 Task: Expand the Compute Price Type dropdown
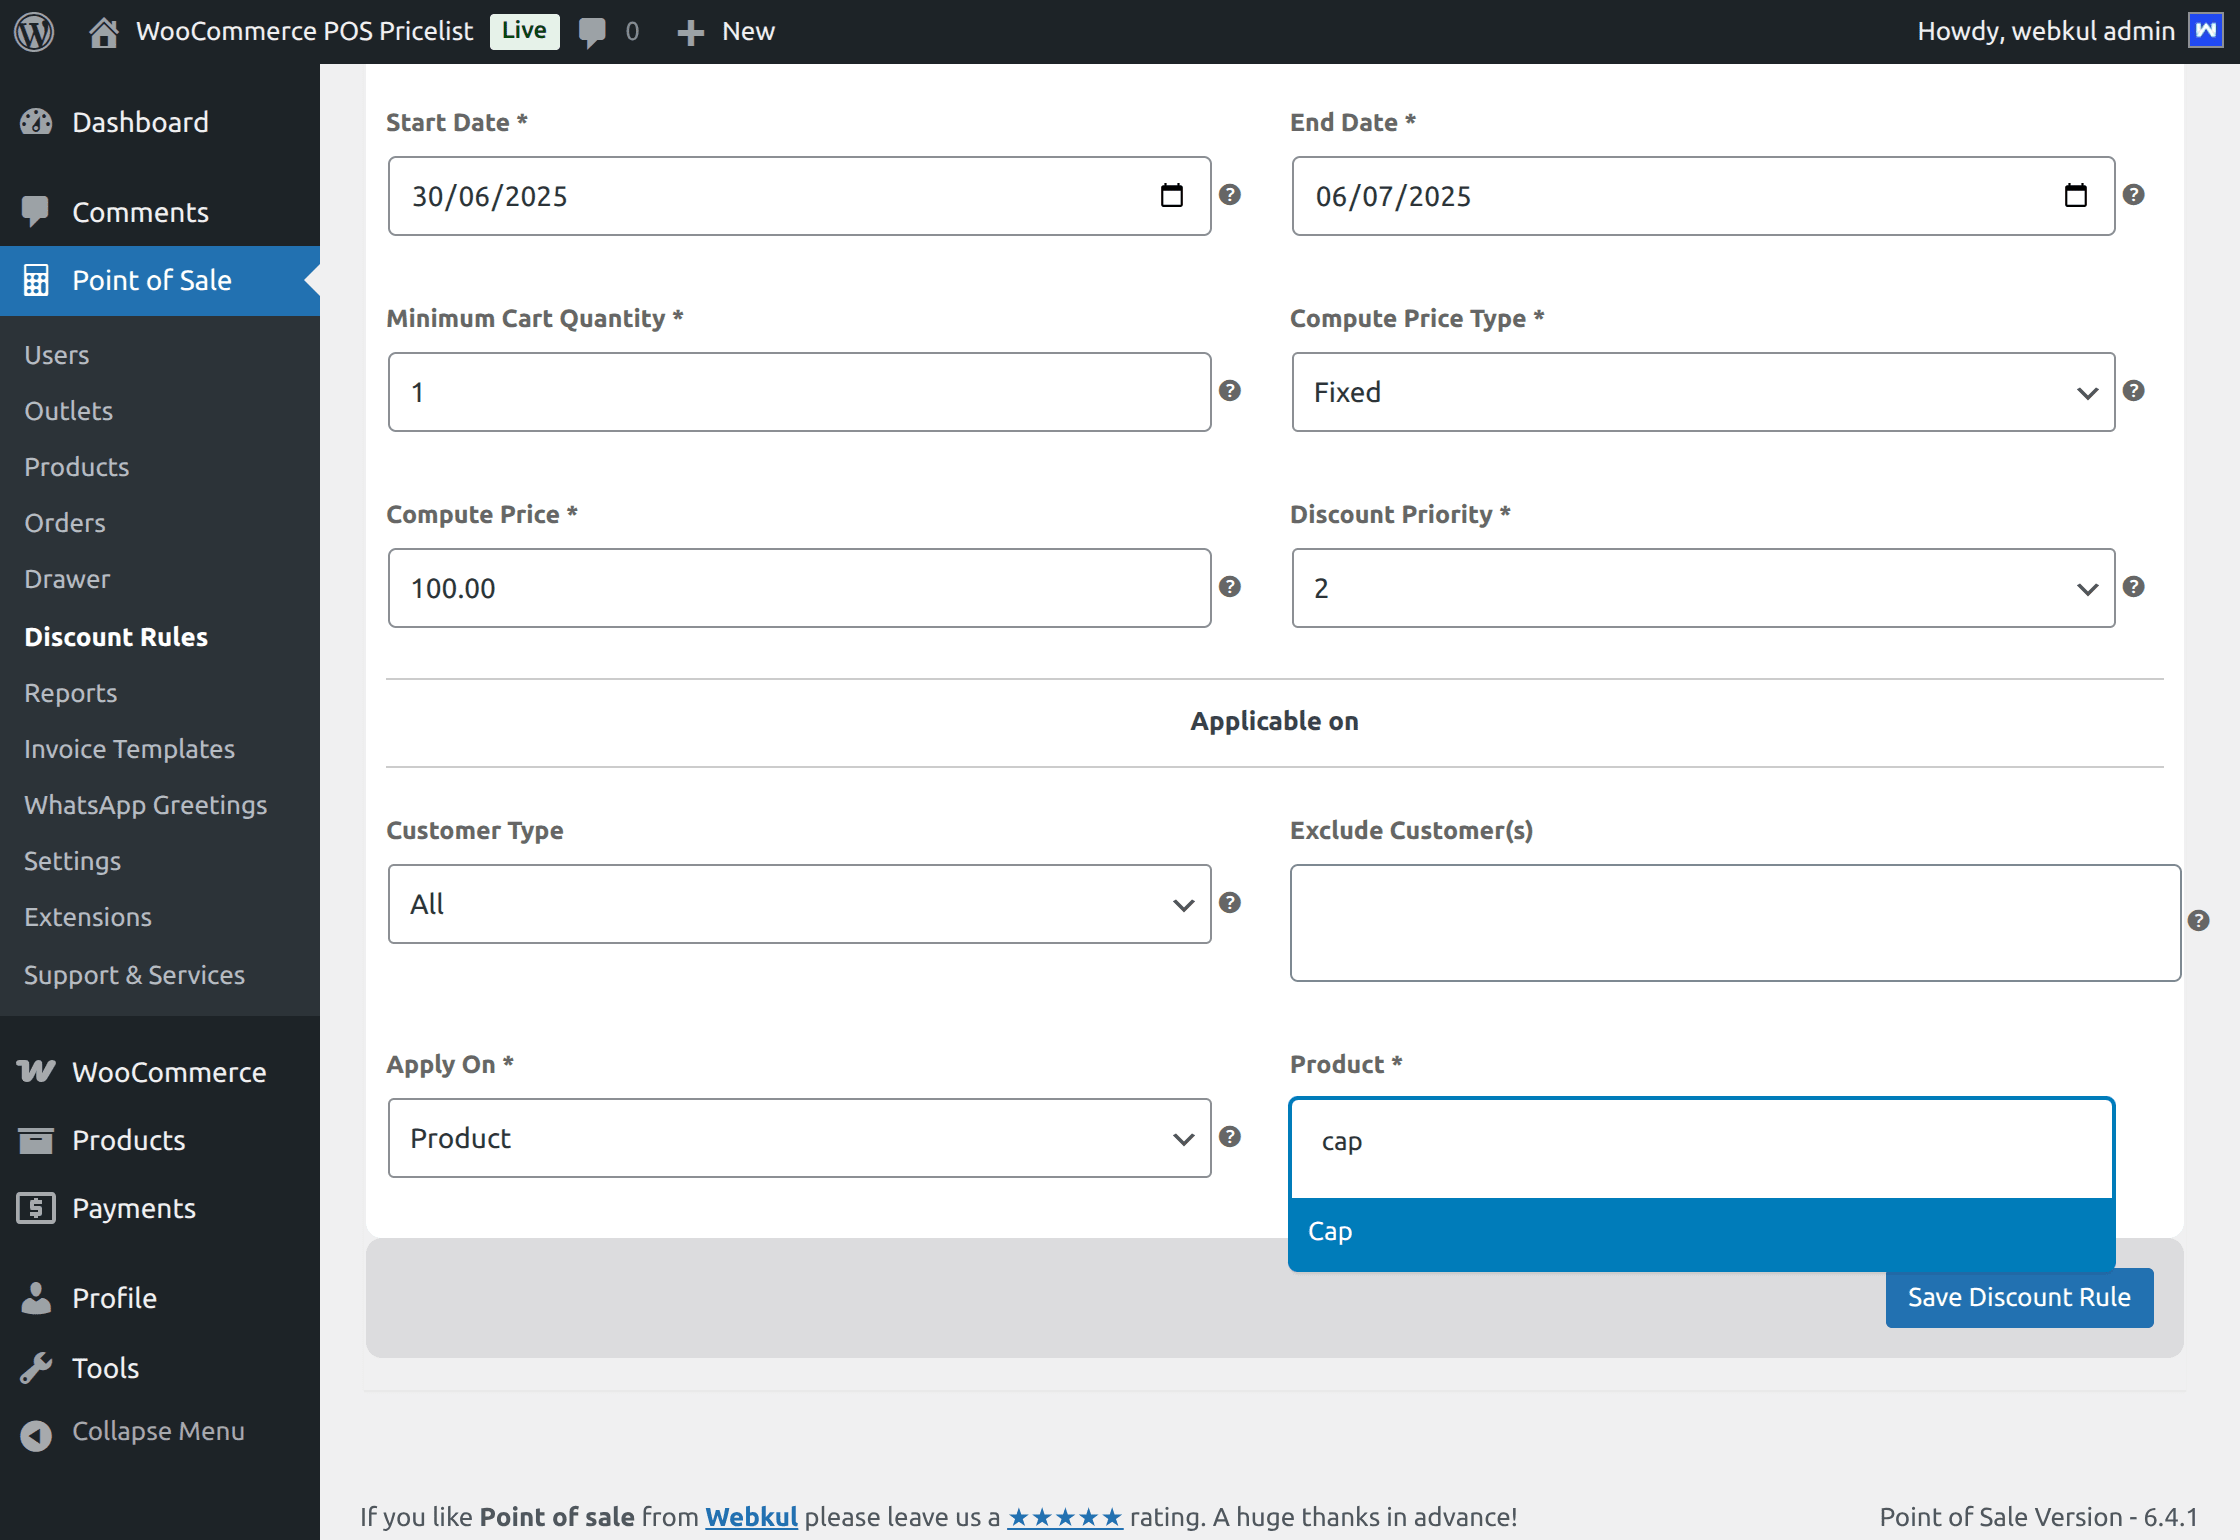point(1702,392)
